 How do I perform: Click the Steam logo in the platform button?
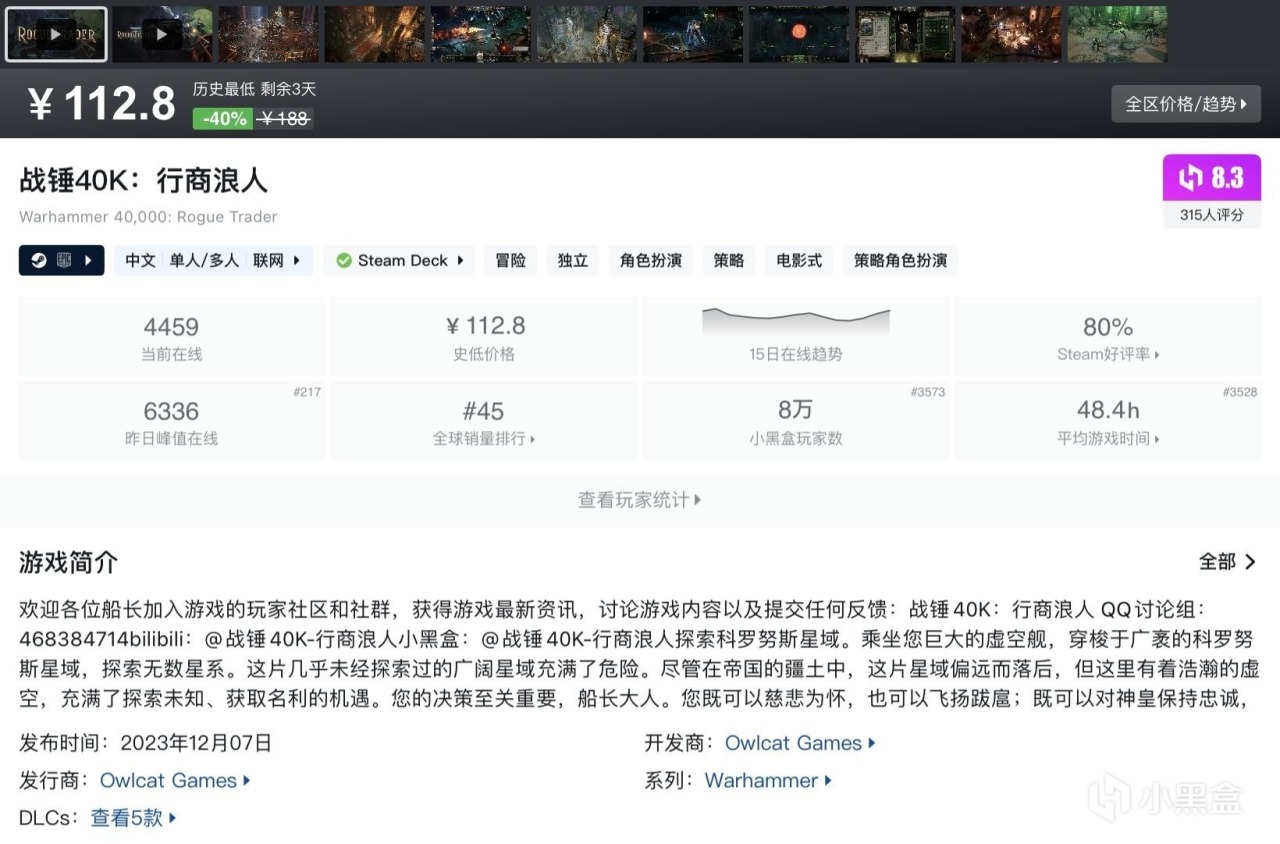point(39,261)
